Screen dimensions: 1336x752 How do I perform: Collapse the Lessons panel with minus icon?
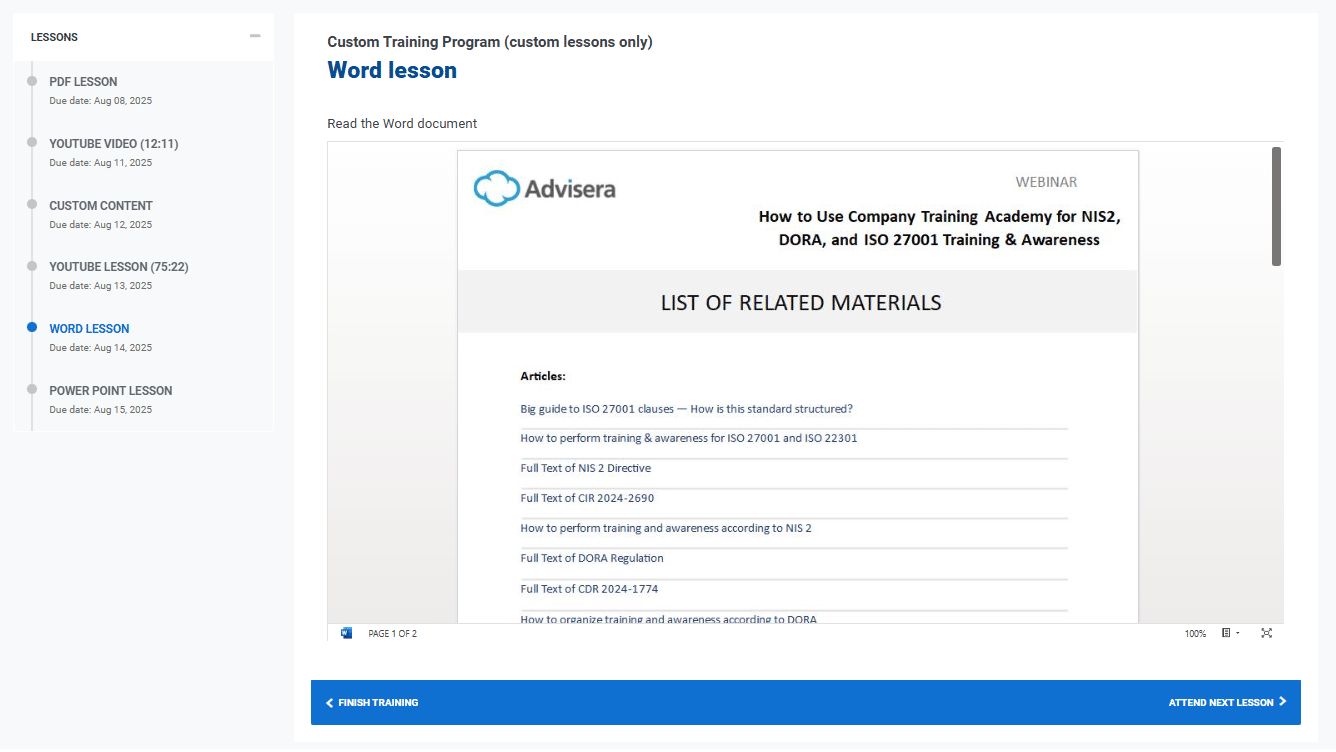click(255, 36)
